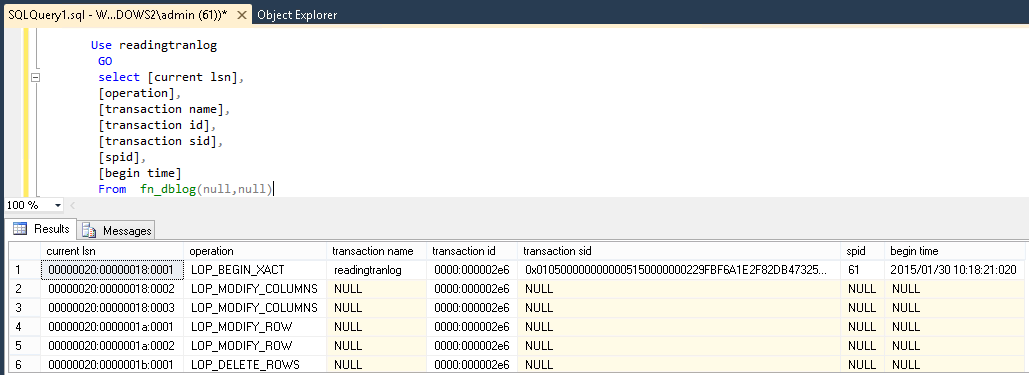Screen dimensions: 1029x375
Task: Select the current lsn column header
Action: point(112,251)
